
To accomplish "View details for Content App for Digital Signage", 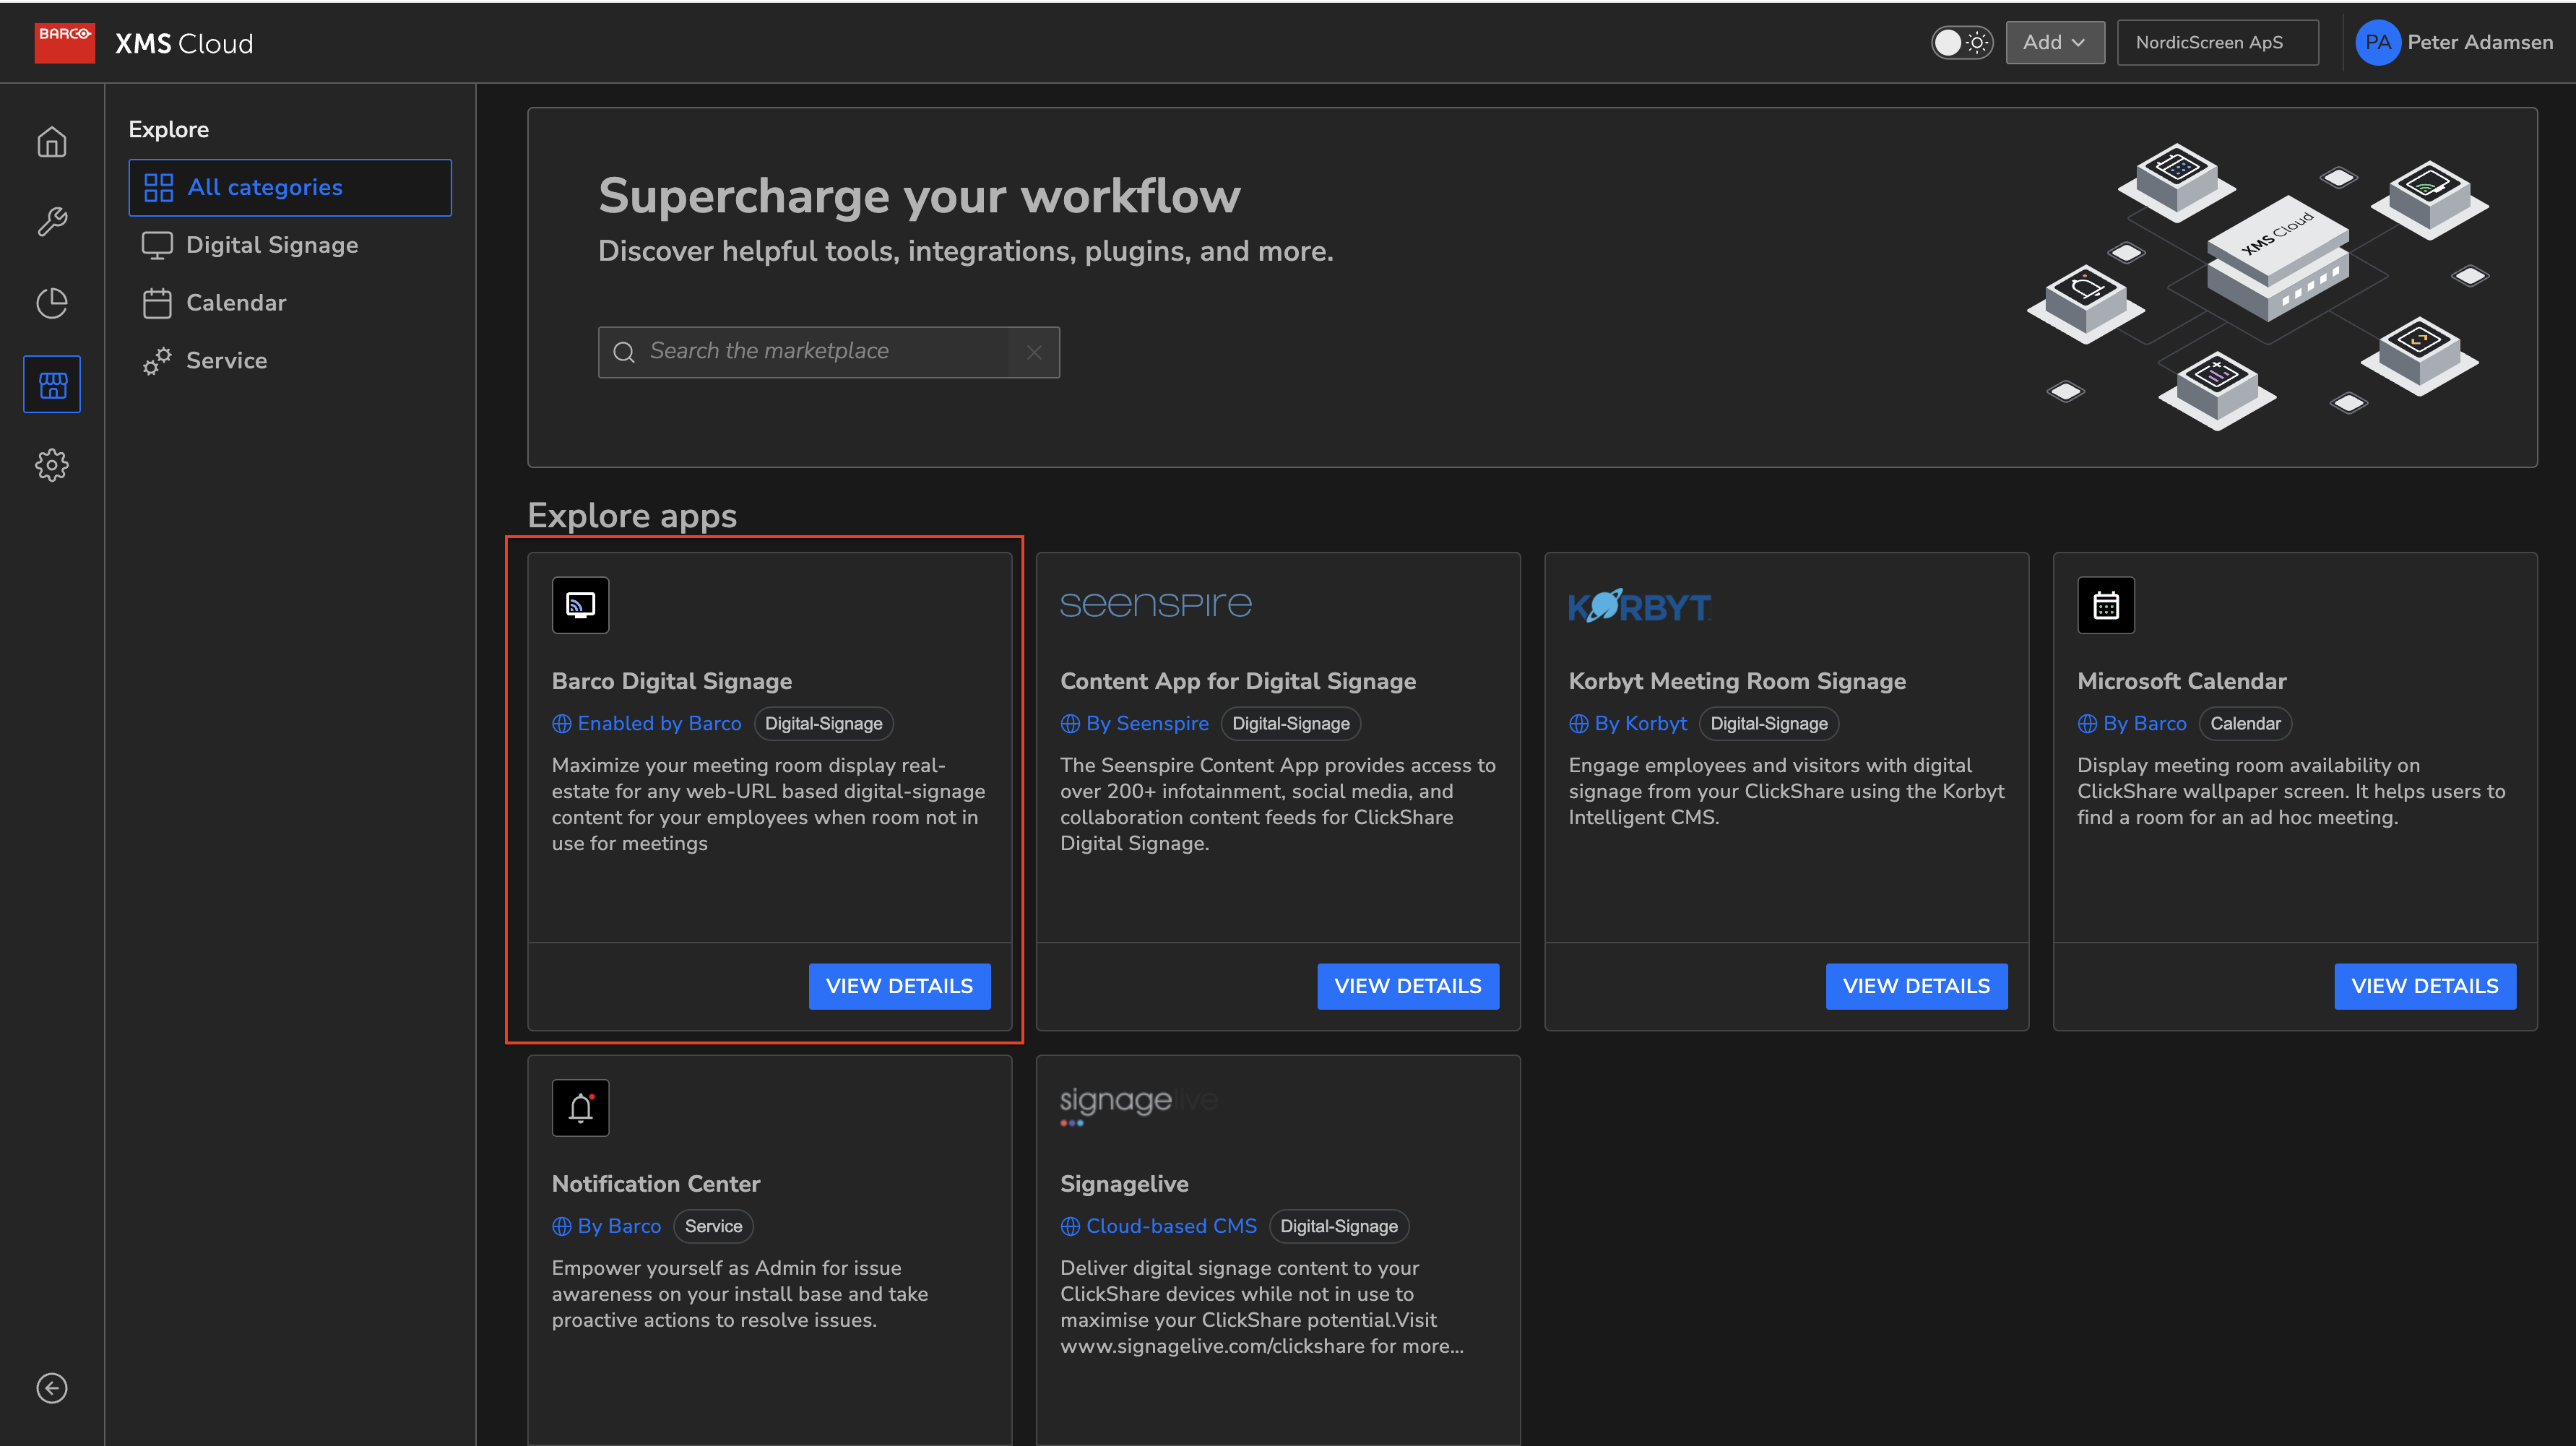I will [x=1408, y=986].
